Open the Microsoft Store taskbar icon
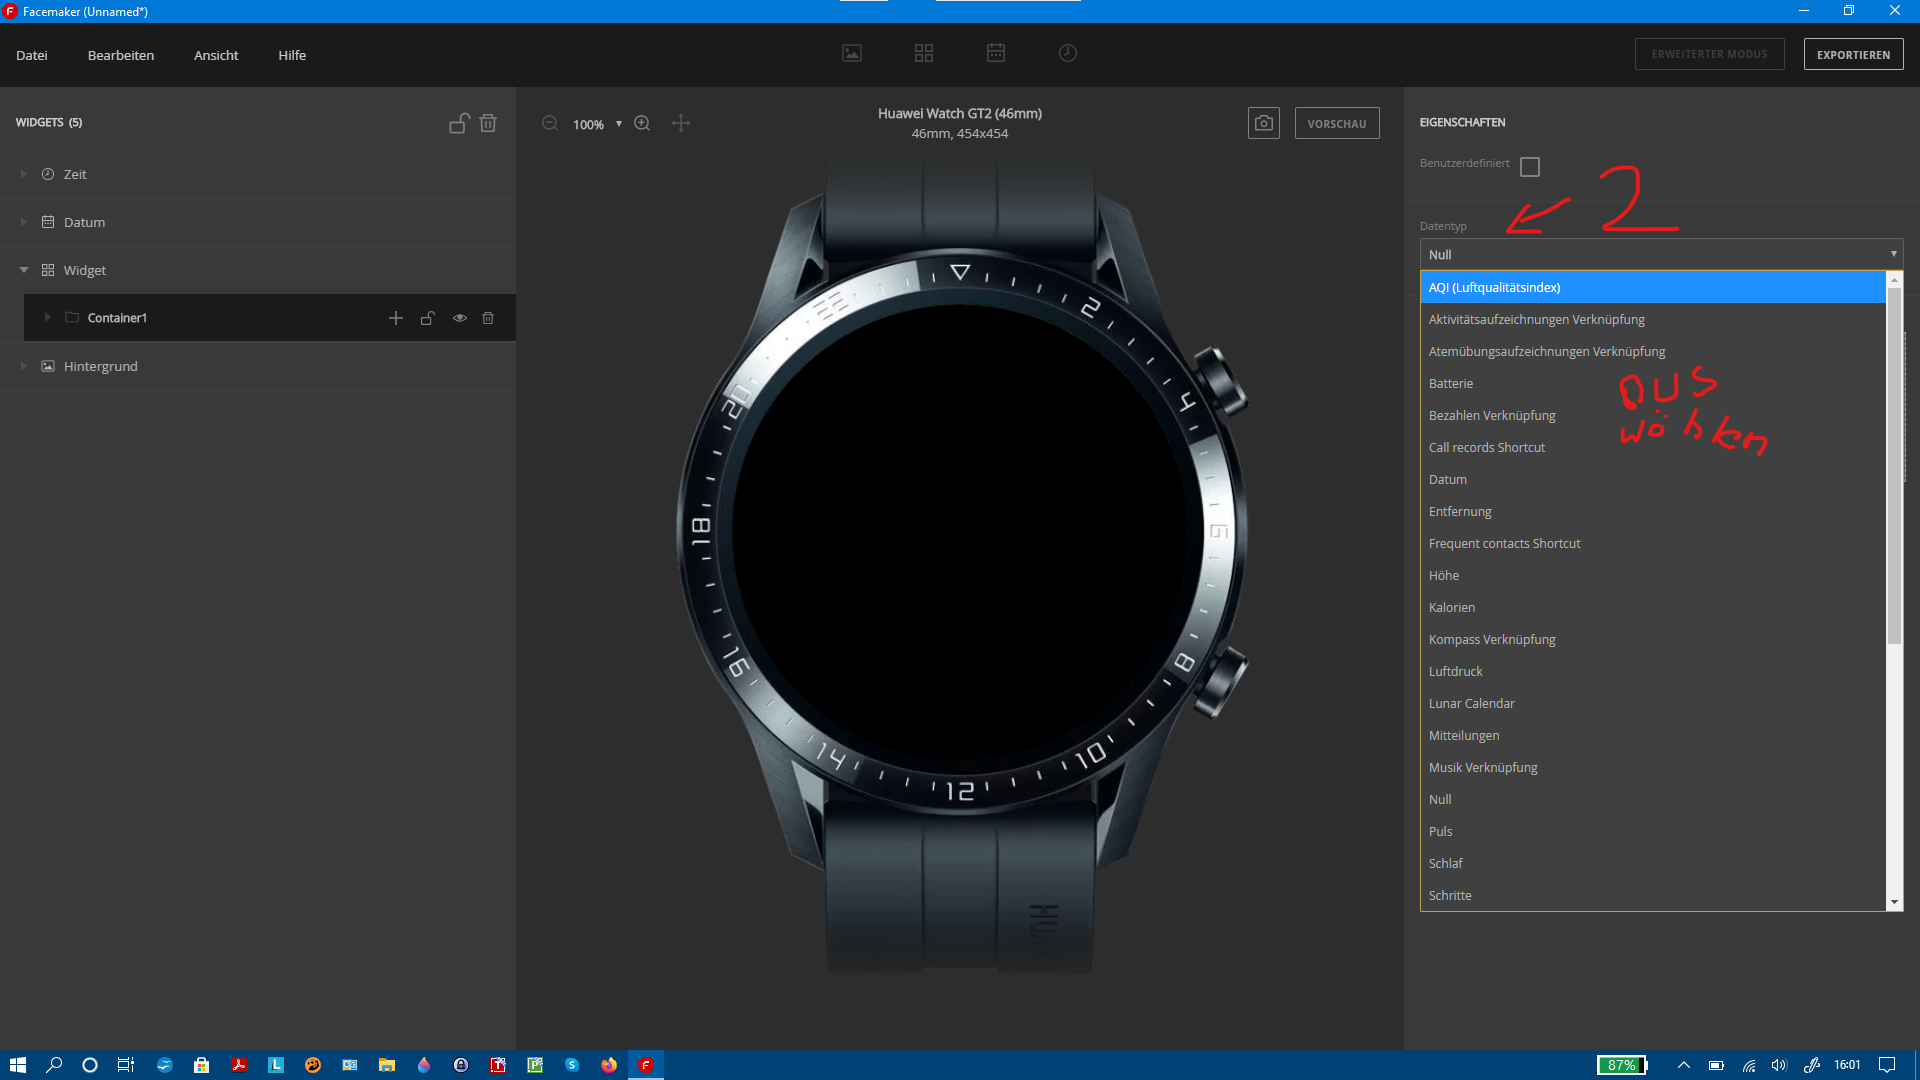1920x1080 pixels. click(201, 1065)
